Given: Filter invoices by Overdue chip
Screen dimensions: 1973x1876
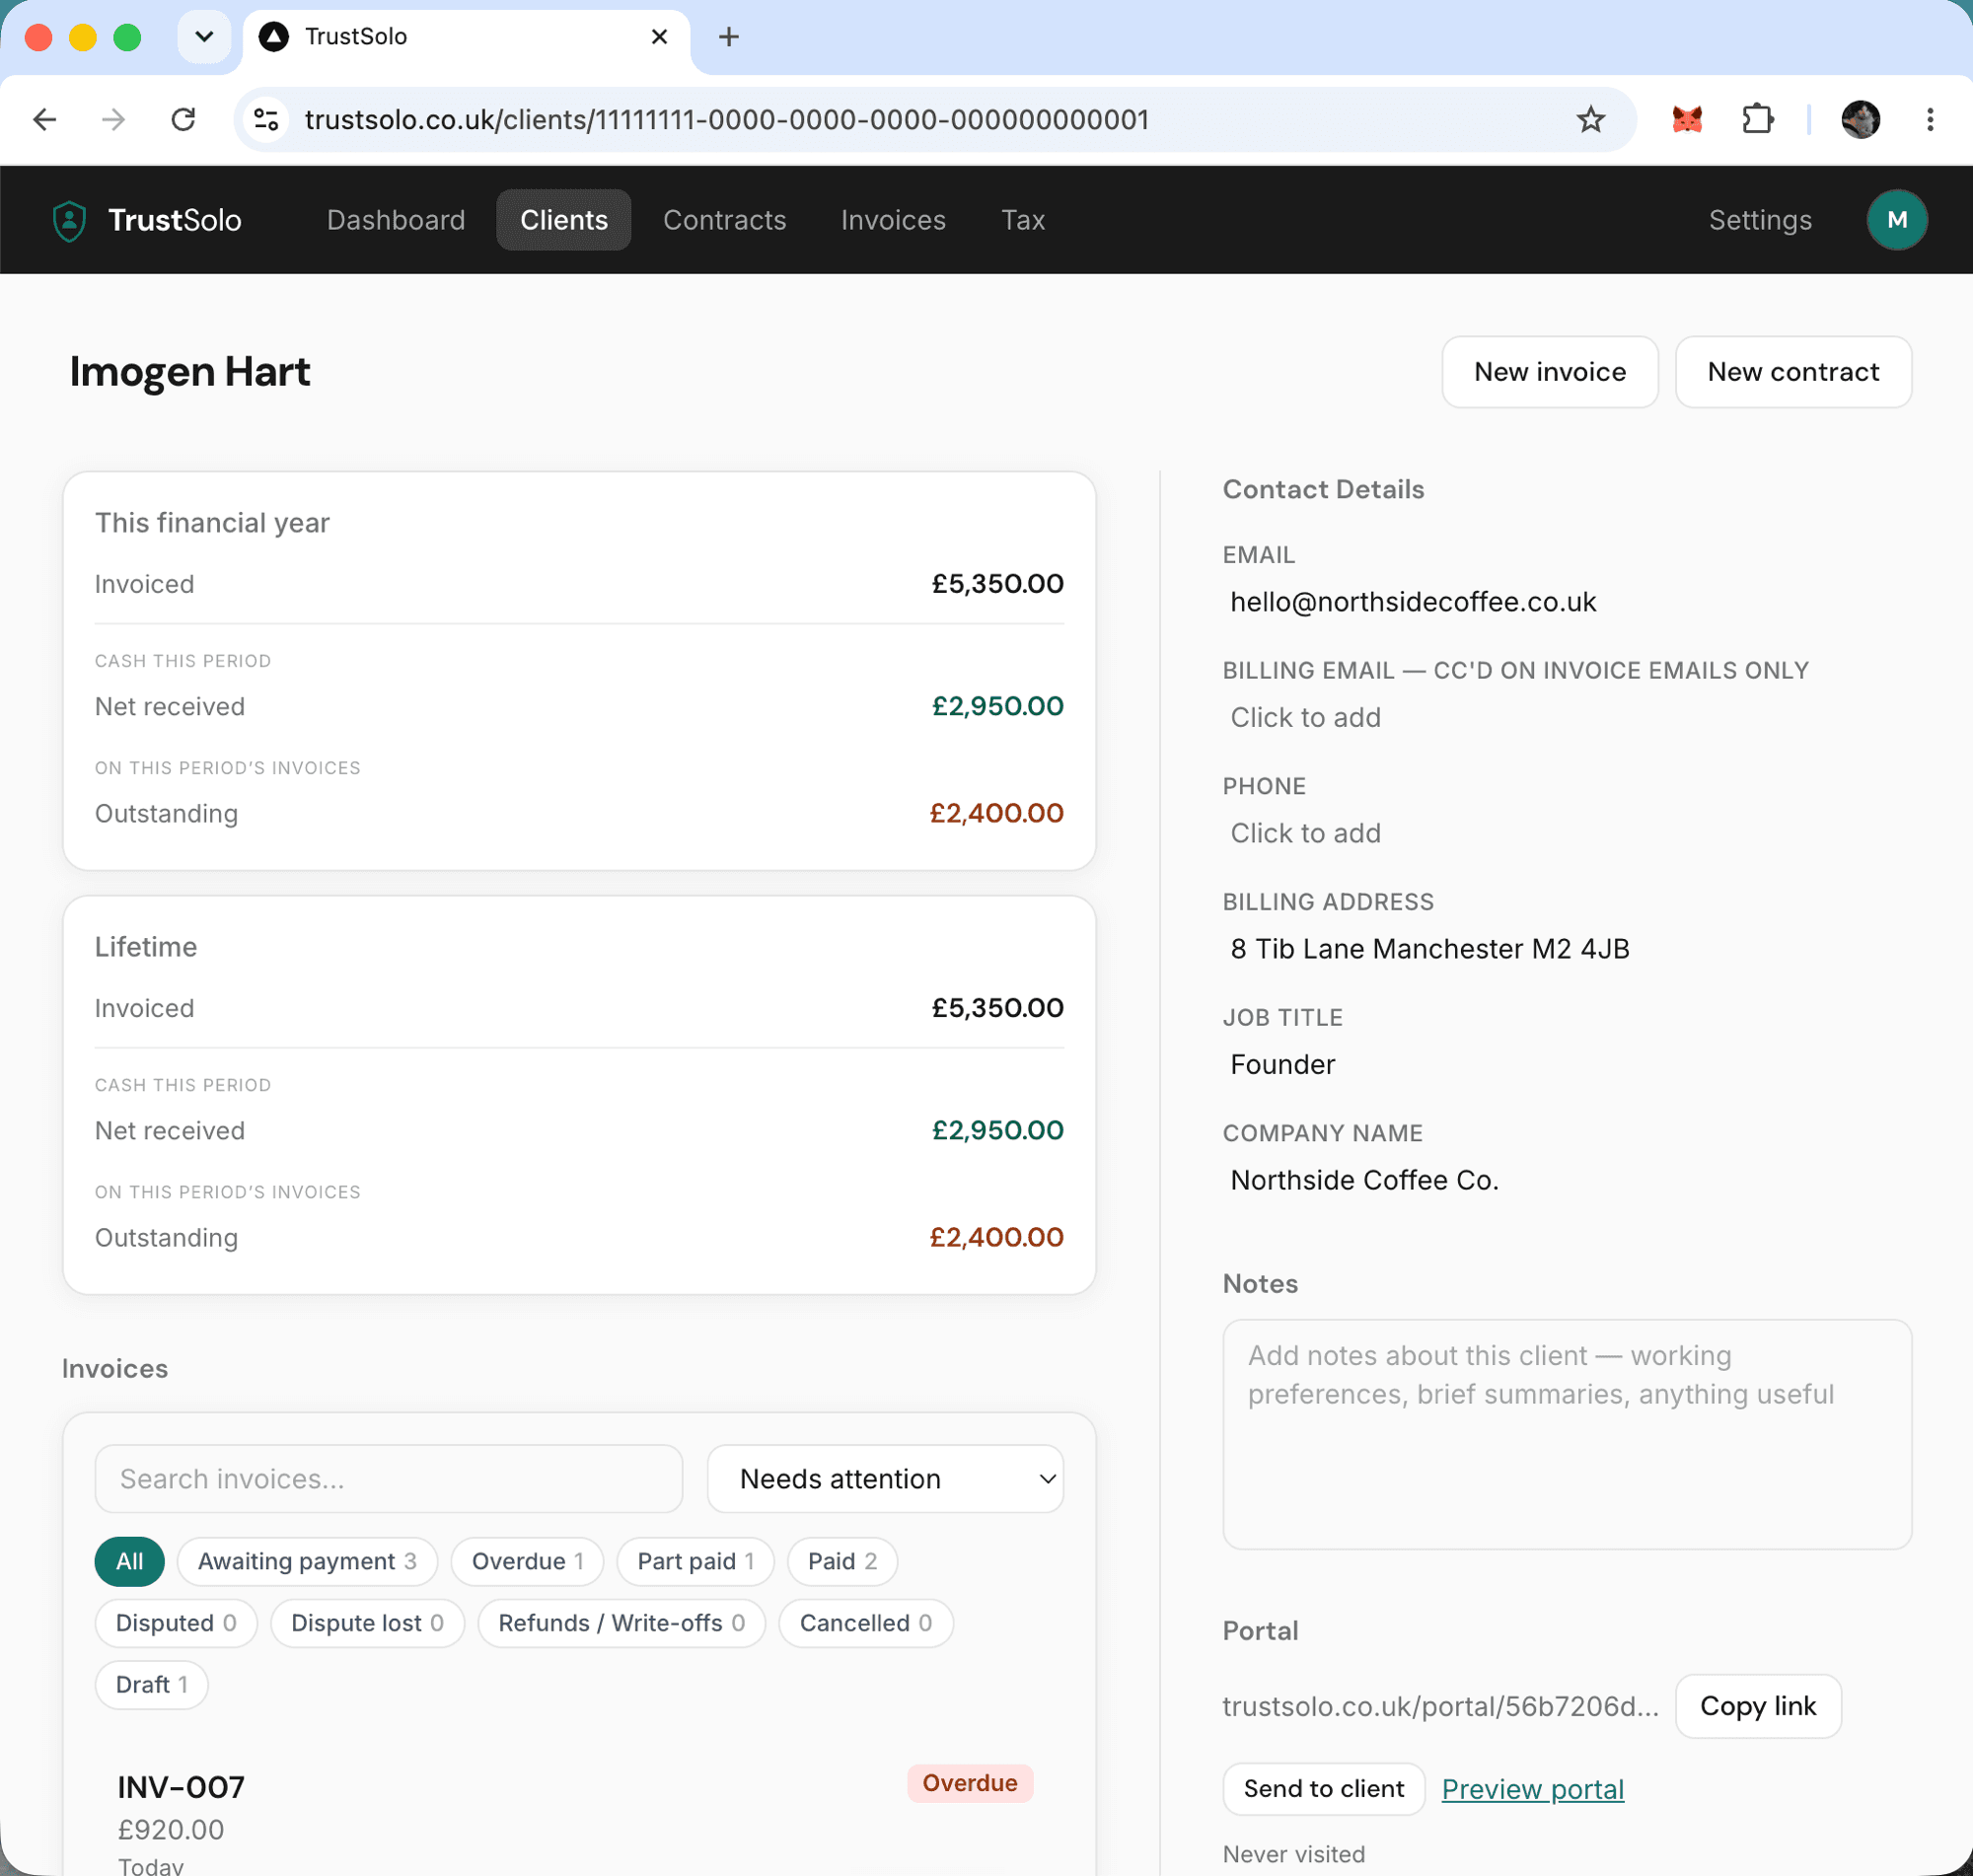Looking at the screenshot, I should 527,1561.
